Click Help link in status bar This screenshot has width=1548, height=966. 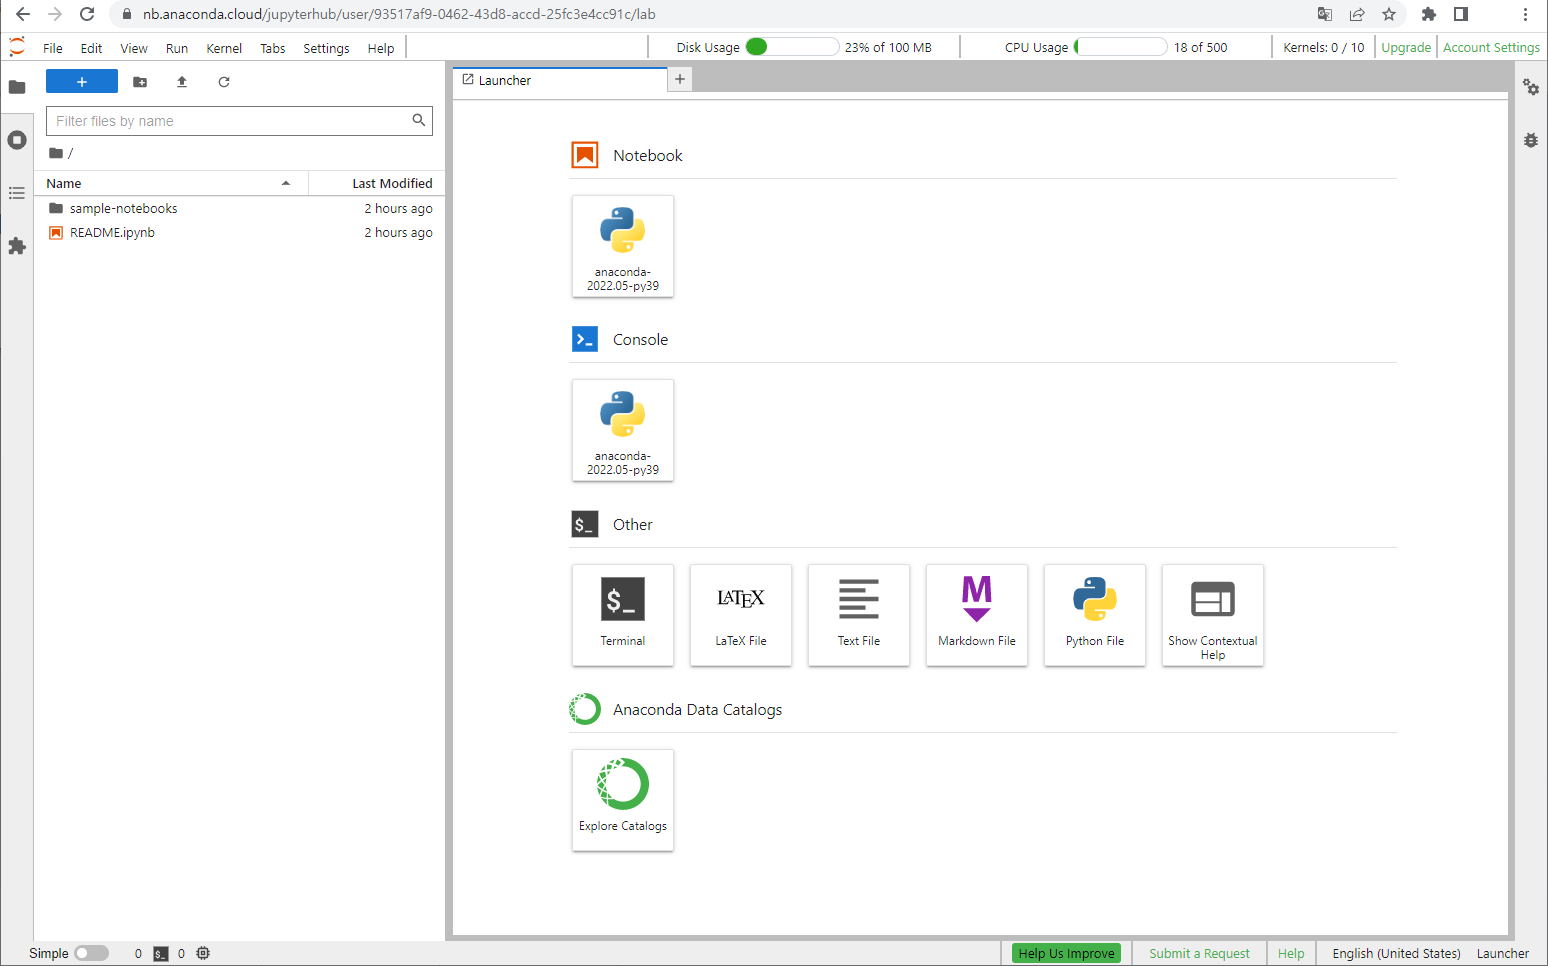click(x=1291, y=953)
